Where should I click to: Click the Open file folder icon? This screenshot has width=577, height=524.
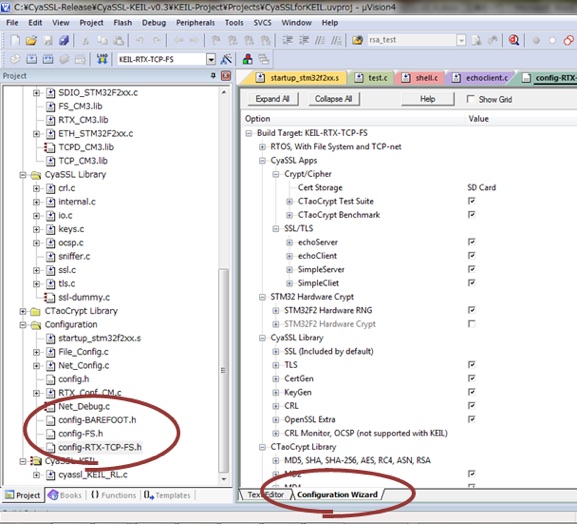click(x=31, y=40)
